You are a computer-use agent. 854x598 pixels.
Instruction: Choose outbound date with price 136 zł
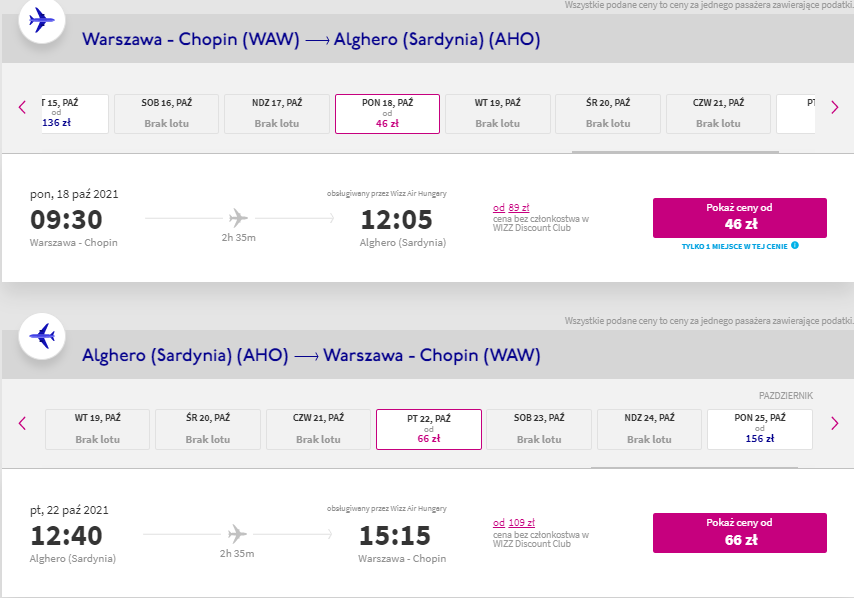(x=75, y=113)
